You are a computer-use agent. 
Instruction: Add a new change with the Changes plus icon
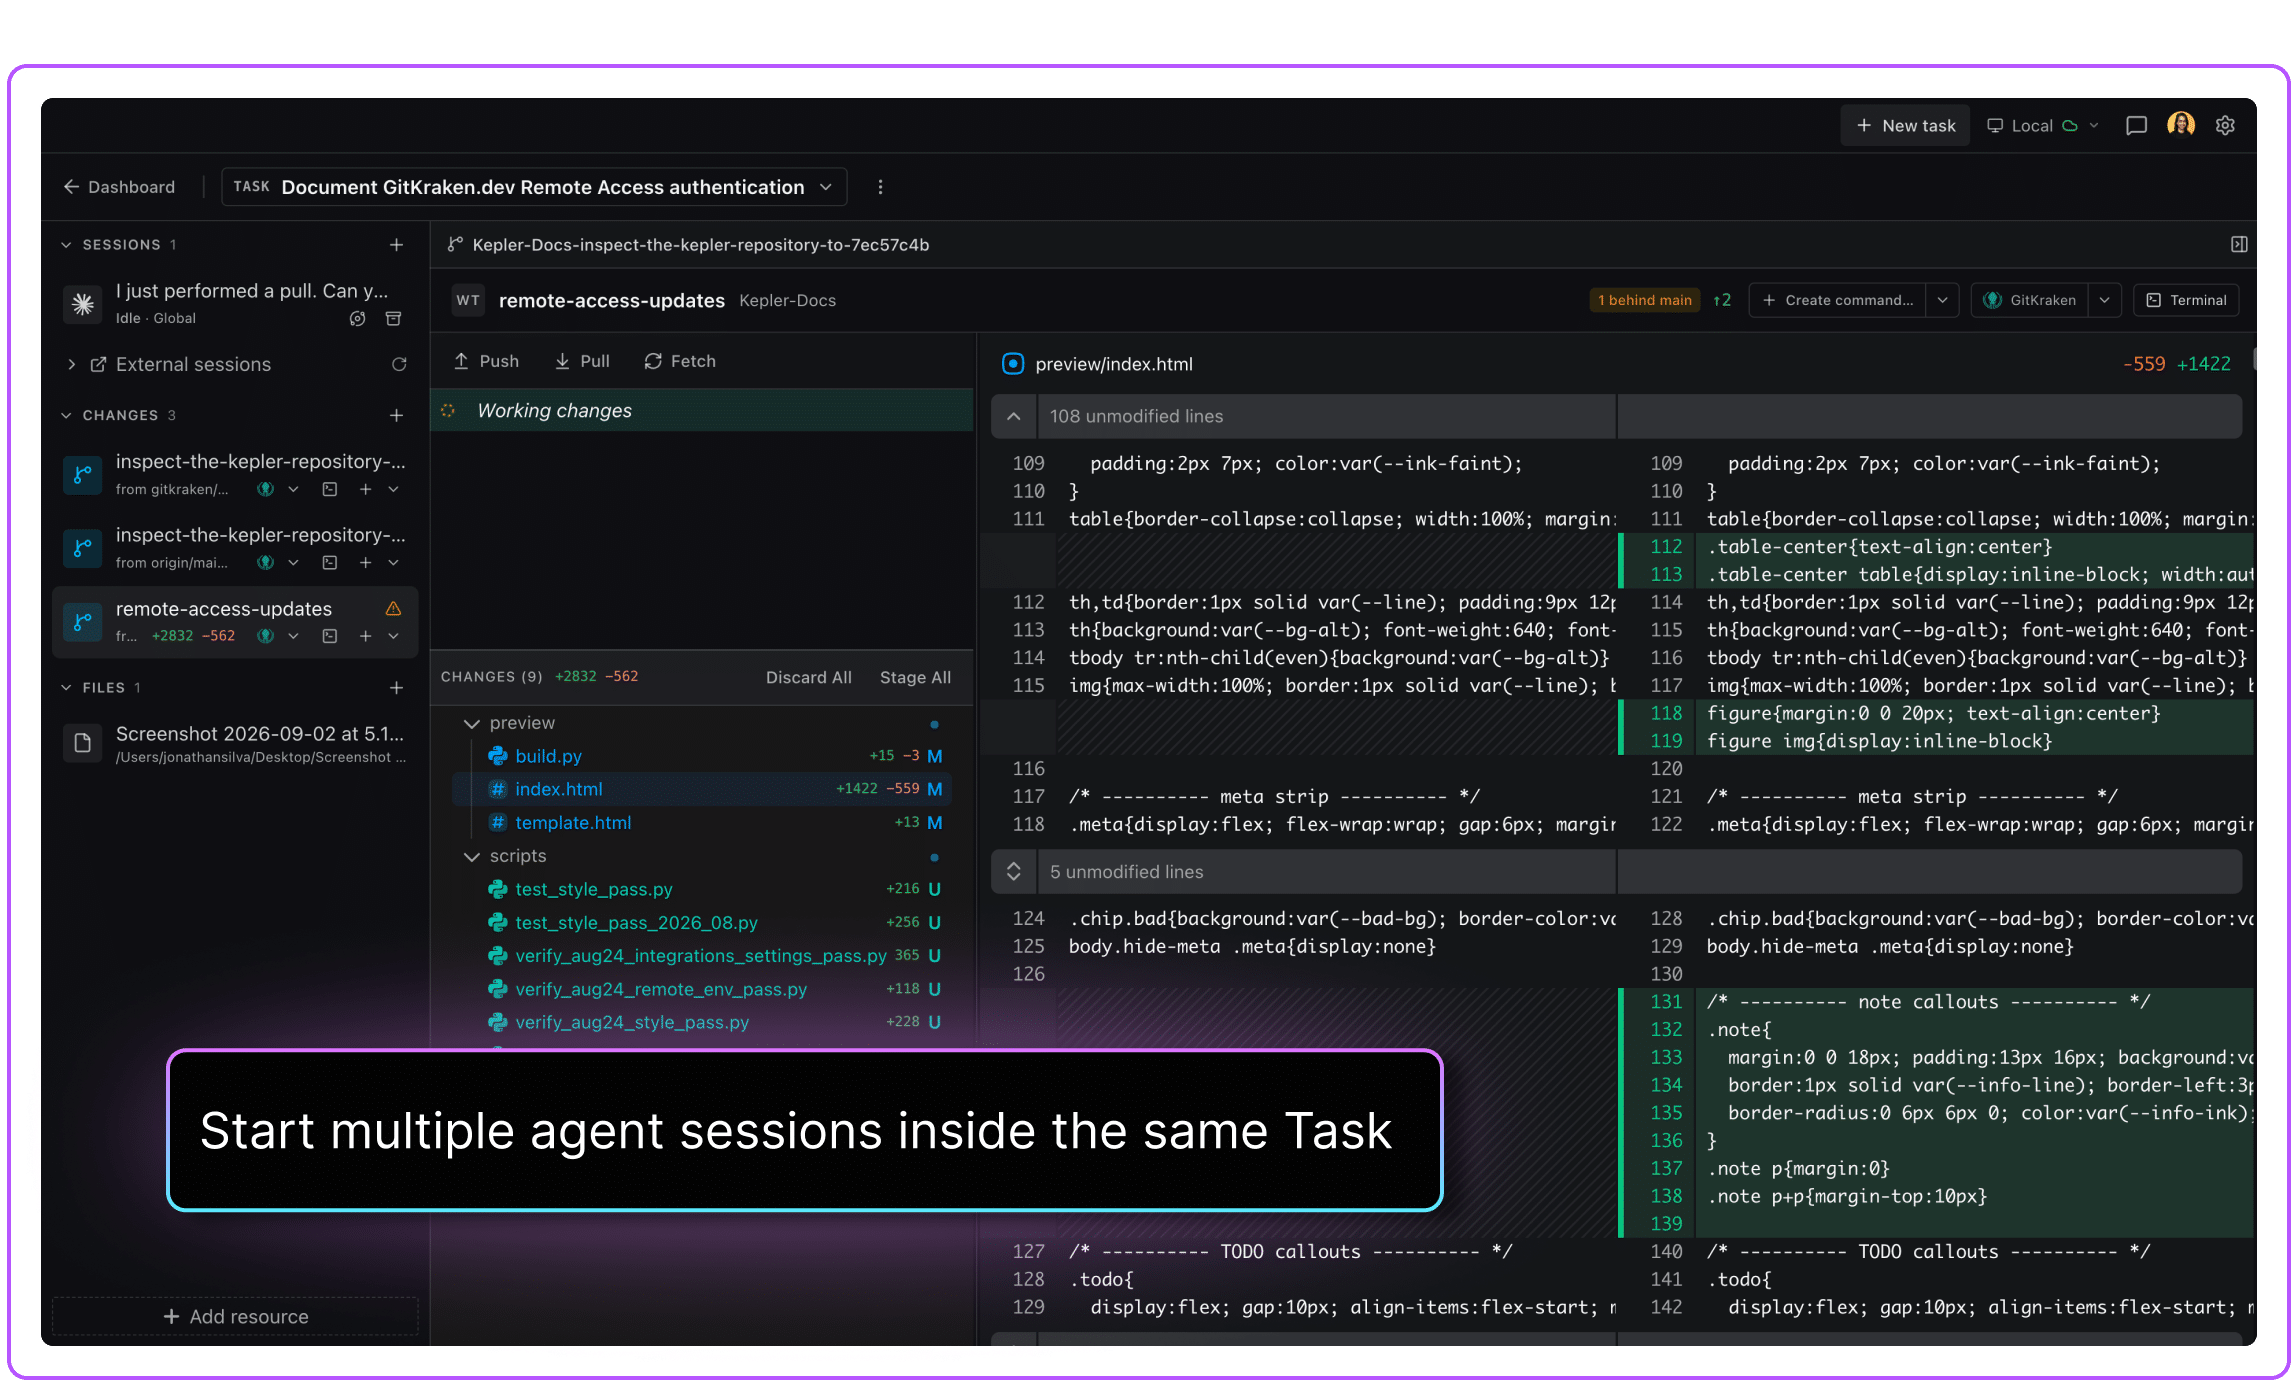pyautogui.click(x=396, y=415)
